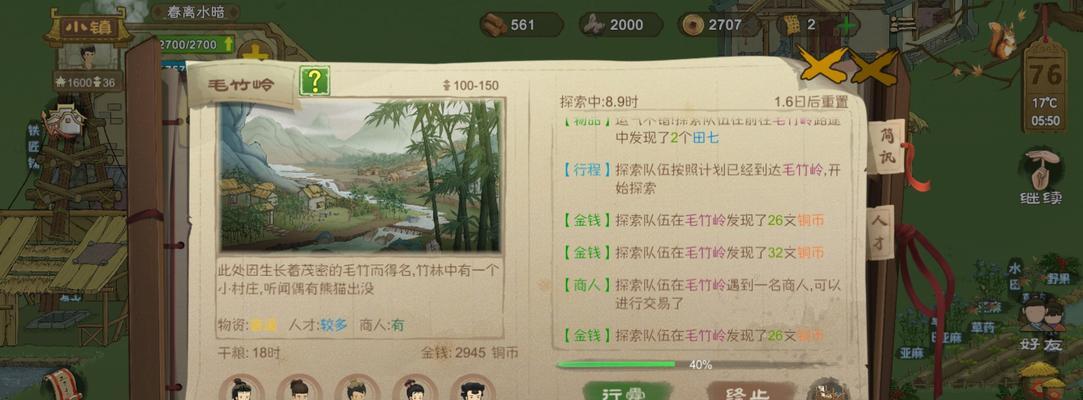Open the 好友 friends icon
Image resolution: width=1083 pixels, height=400 pixels.
1042,323
